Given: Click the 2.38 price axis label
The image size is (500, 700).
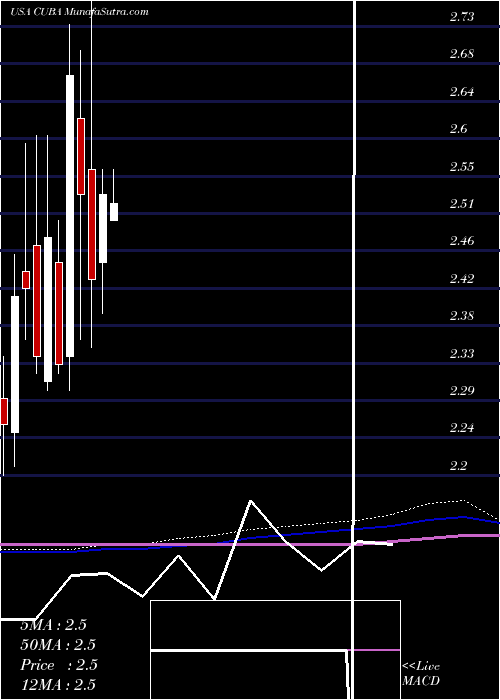Looking at the screenshot, I should (x=462, y=316).
